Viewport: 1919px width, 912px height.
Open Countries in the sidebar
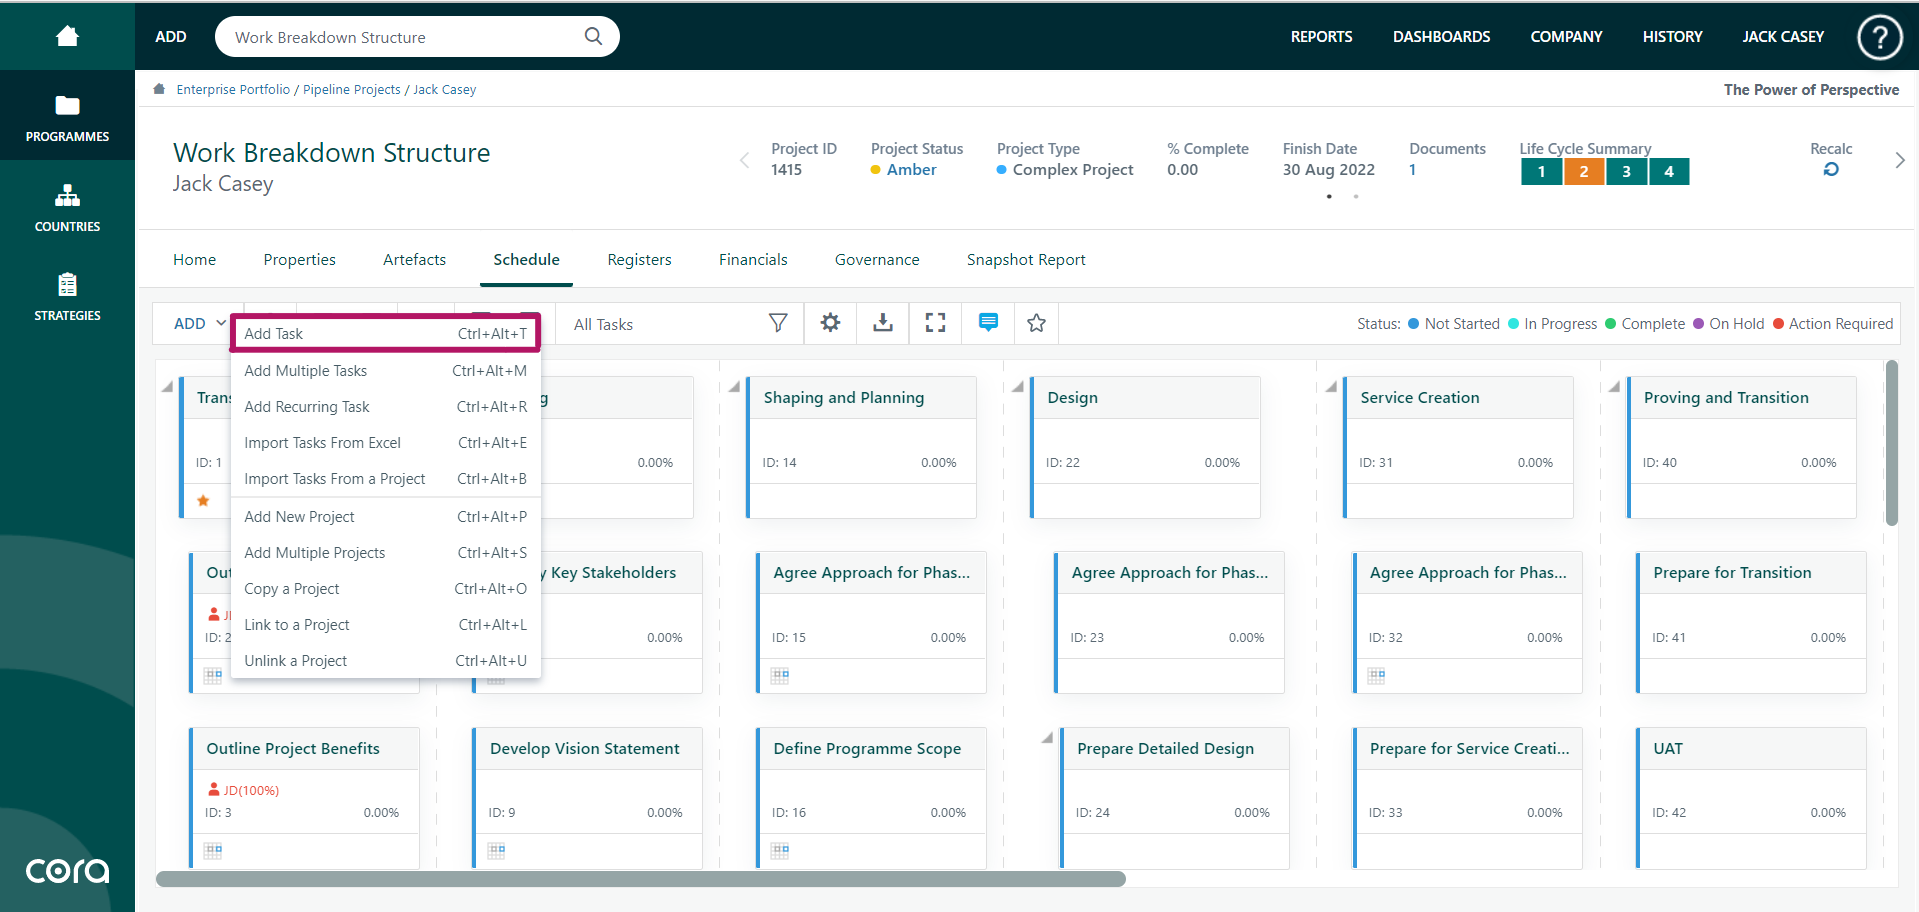pos(67,207)
